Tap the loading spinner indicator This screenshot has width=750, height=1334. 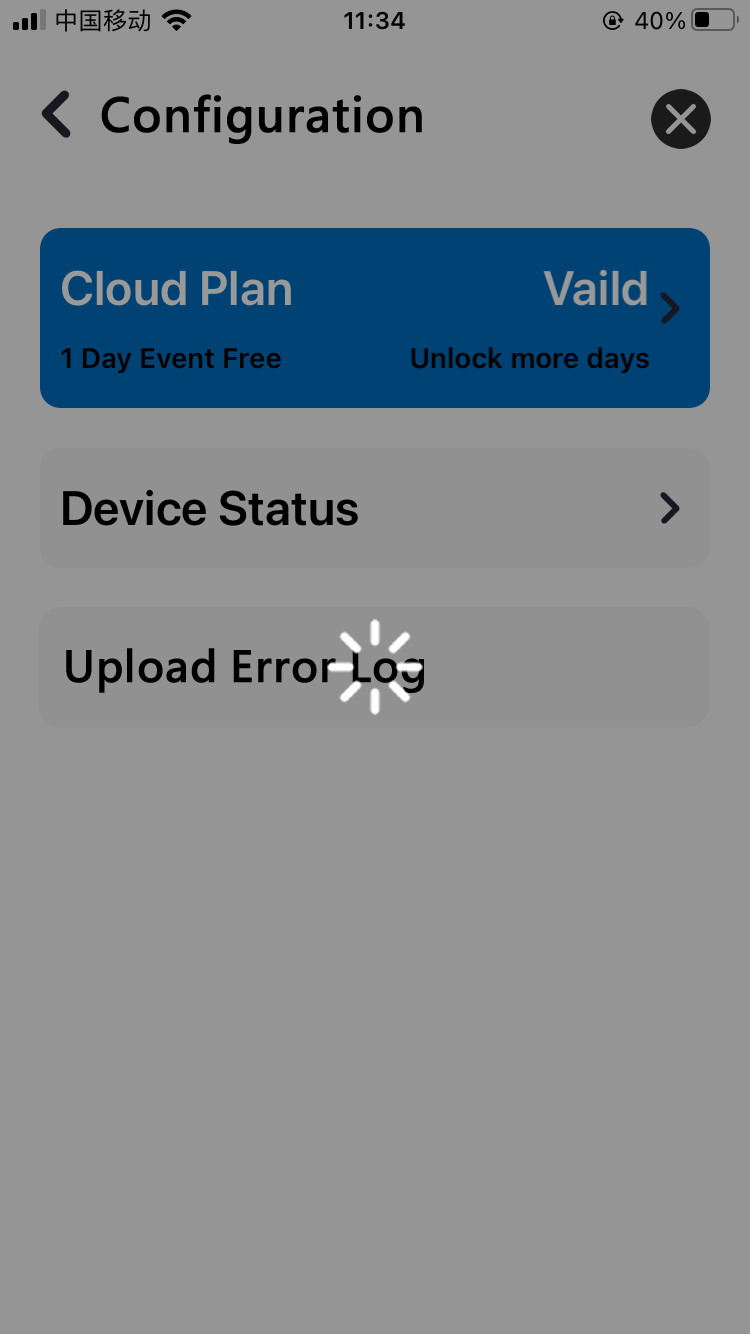pos(375,667)
